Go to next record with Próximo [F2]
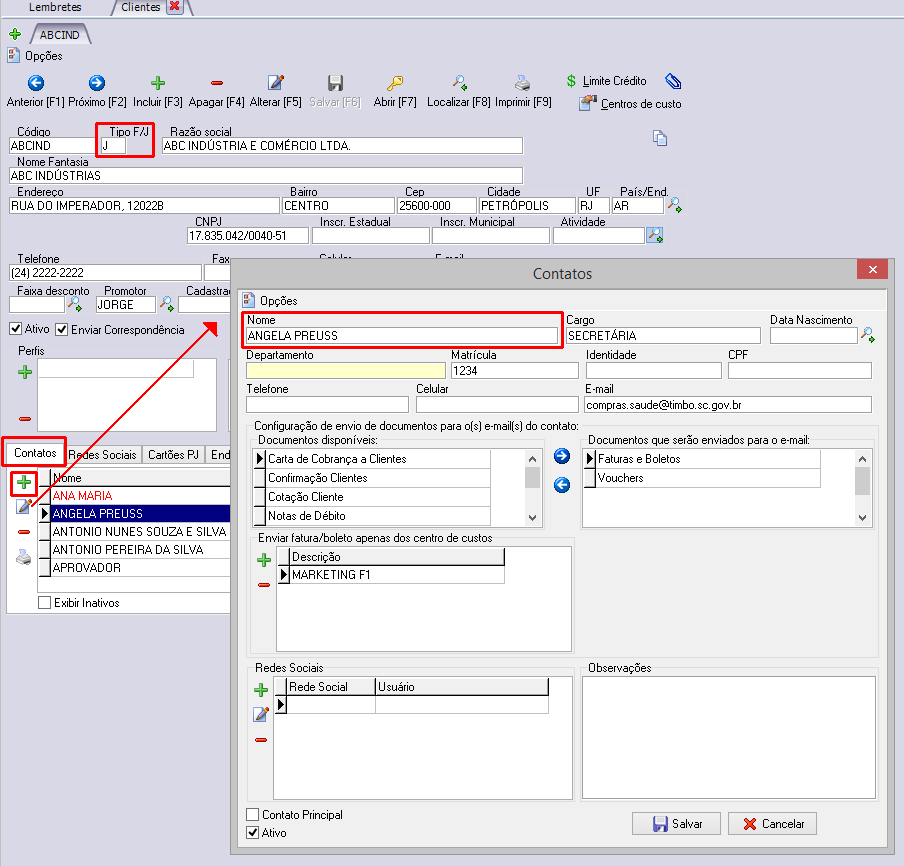This screenshot has height=866, width=904. tap(97, 91)
